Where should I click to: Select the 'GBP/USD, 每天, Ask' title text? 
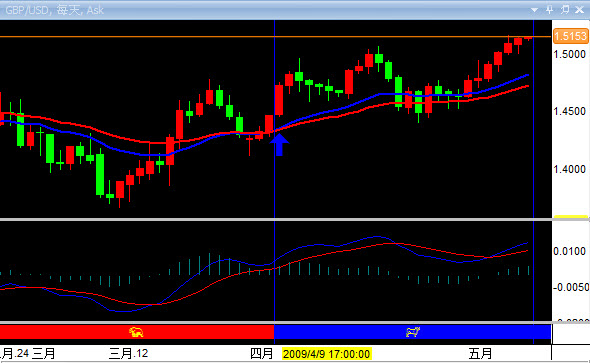(55, 10)
